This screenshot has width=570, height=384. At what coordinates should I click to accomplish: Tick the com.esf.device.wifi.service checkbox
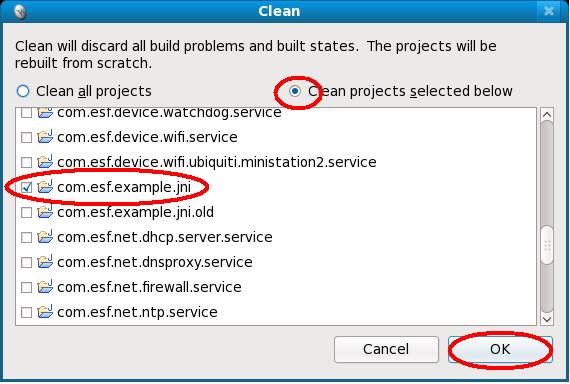pyautogui.click(x=26, y=137)
